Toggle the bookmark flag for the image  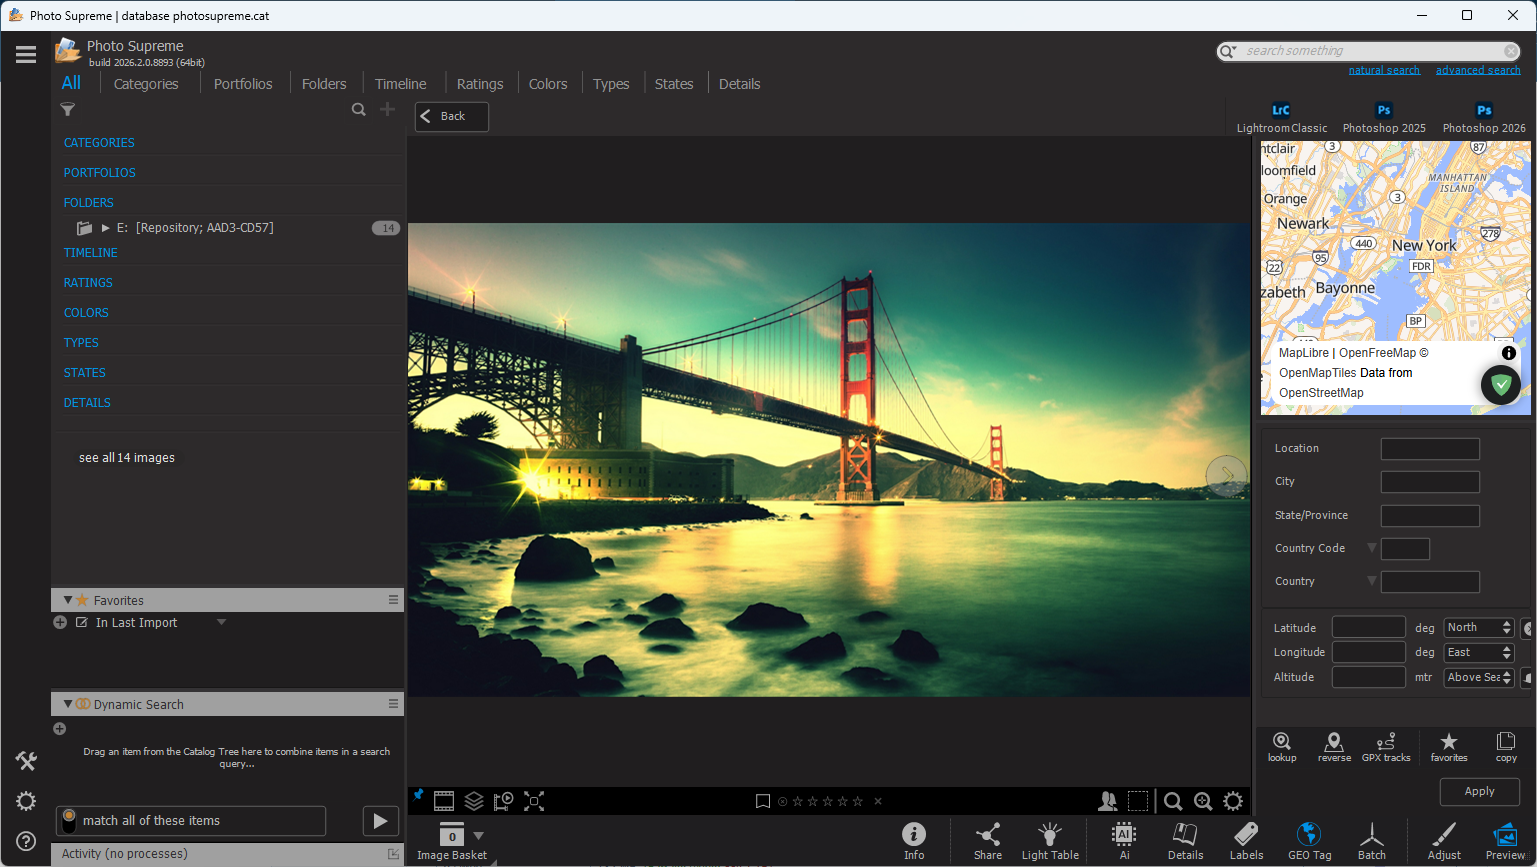(763, 801)
